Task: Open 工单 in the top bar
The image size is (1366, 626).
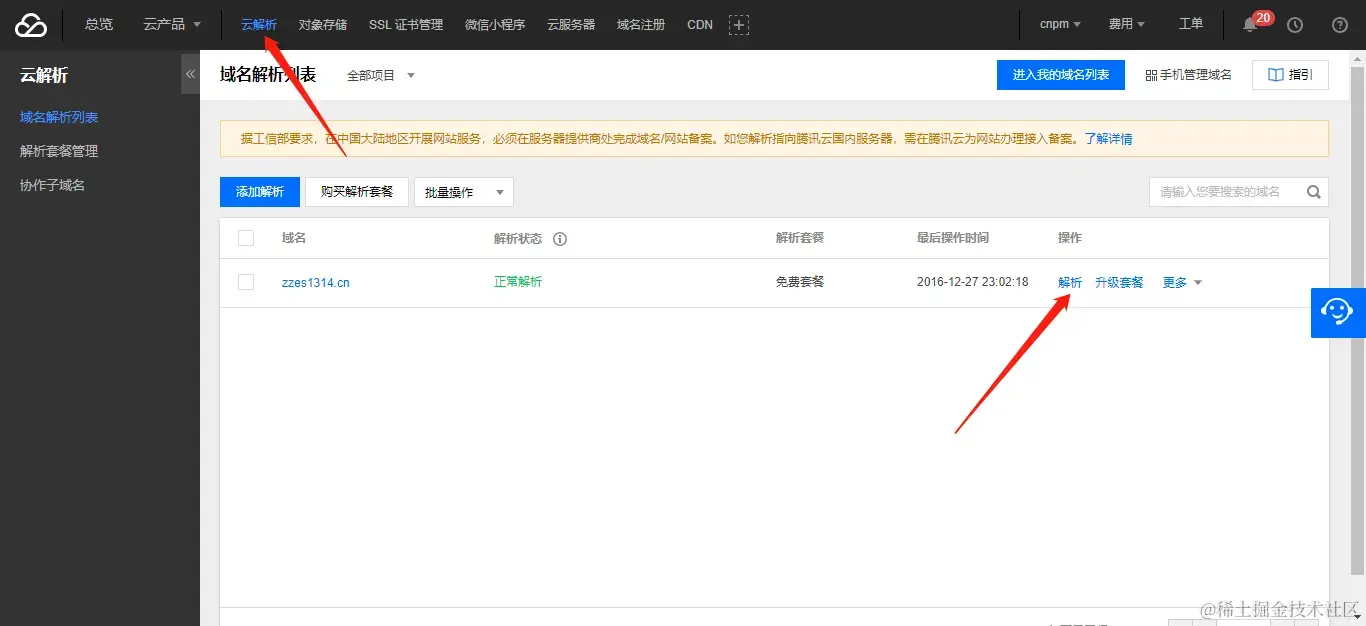Action: pos(1191,24)
